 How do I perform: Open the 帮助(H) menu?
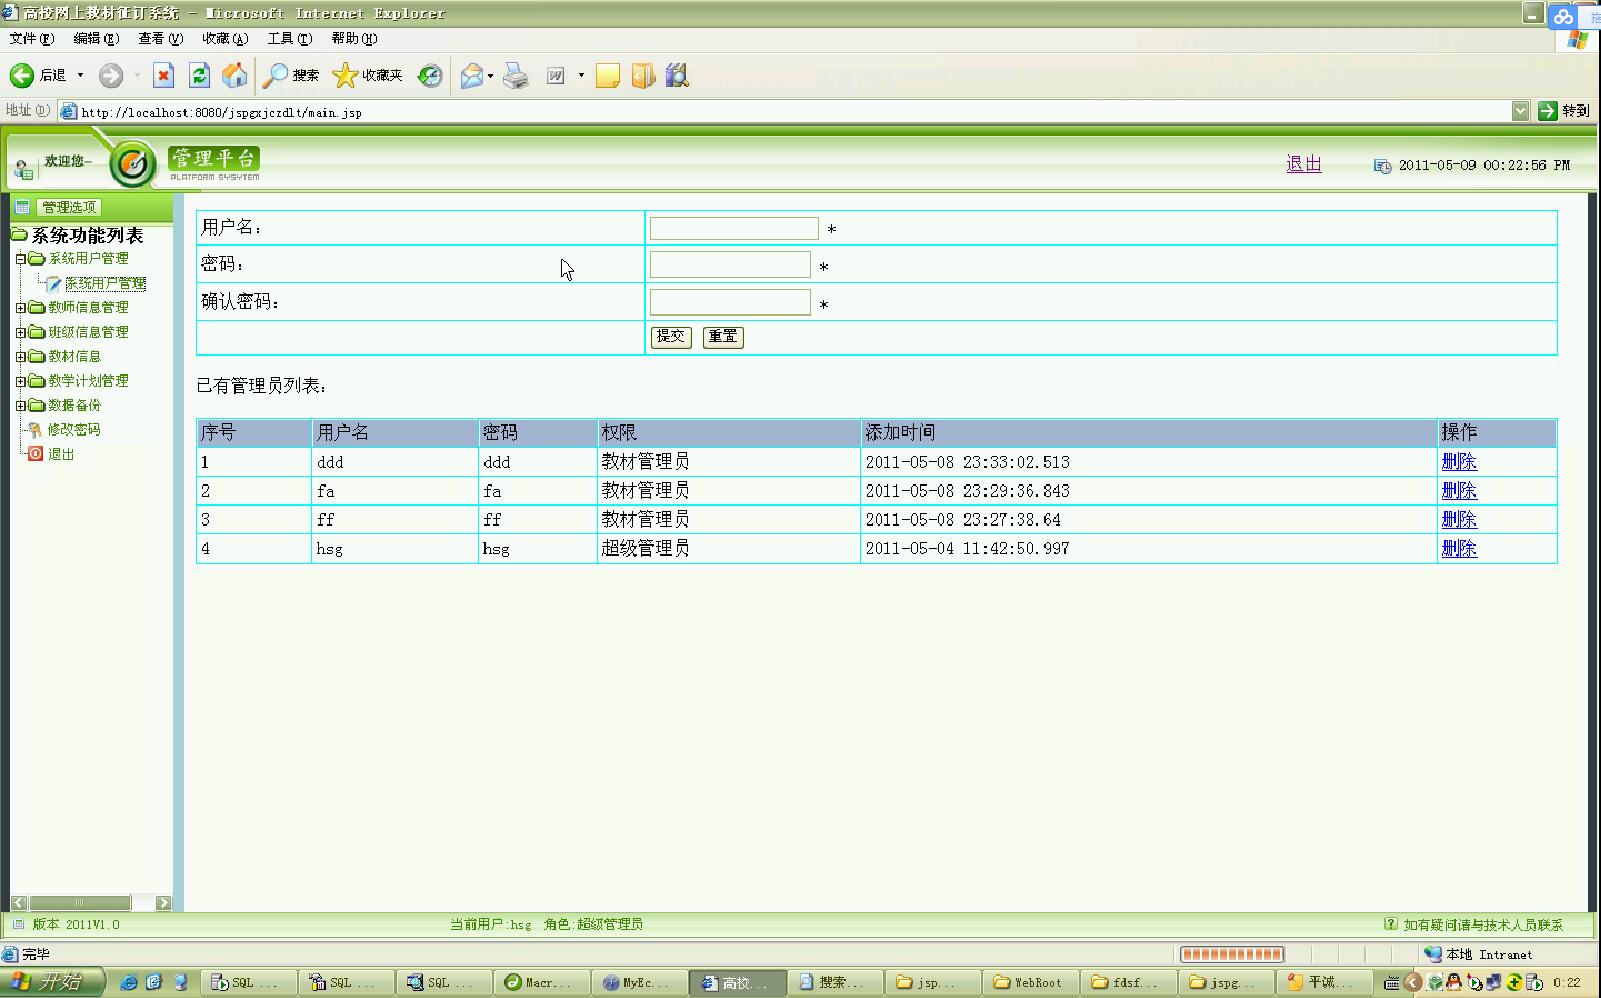[354, 38]
